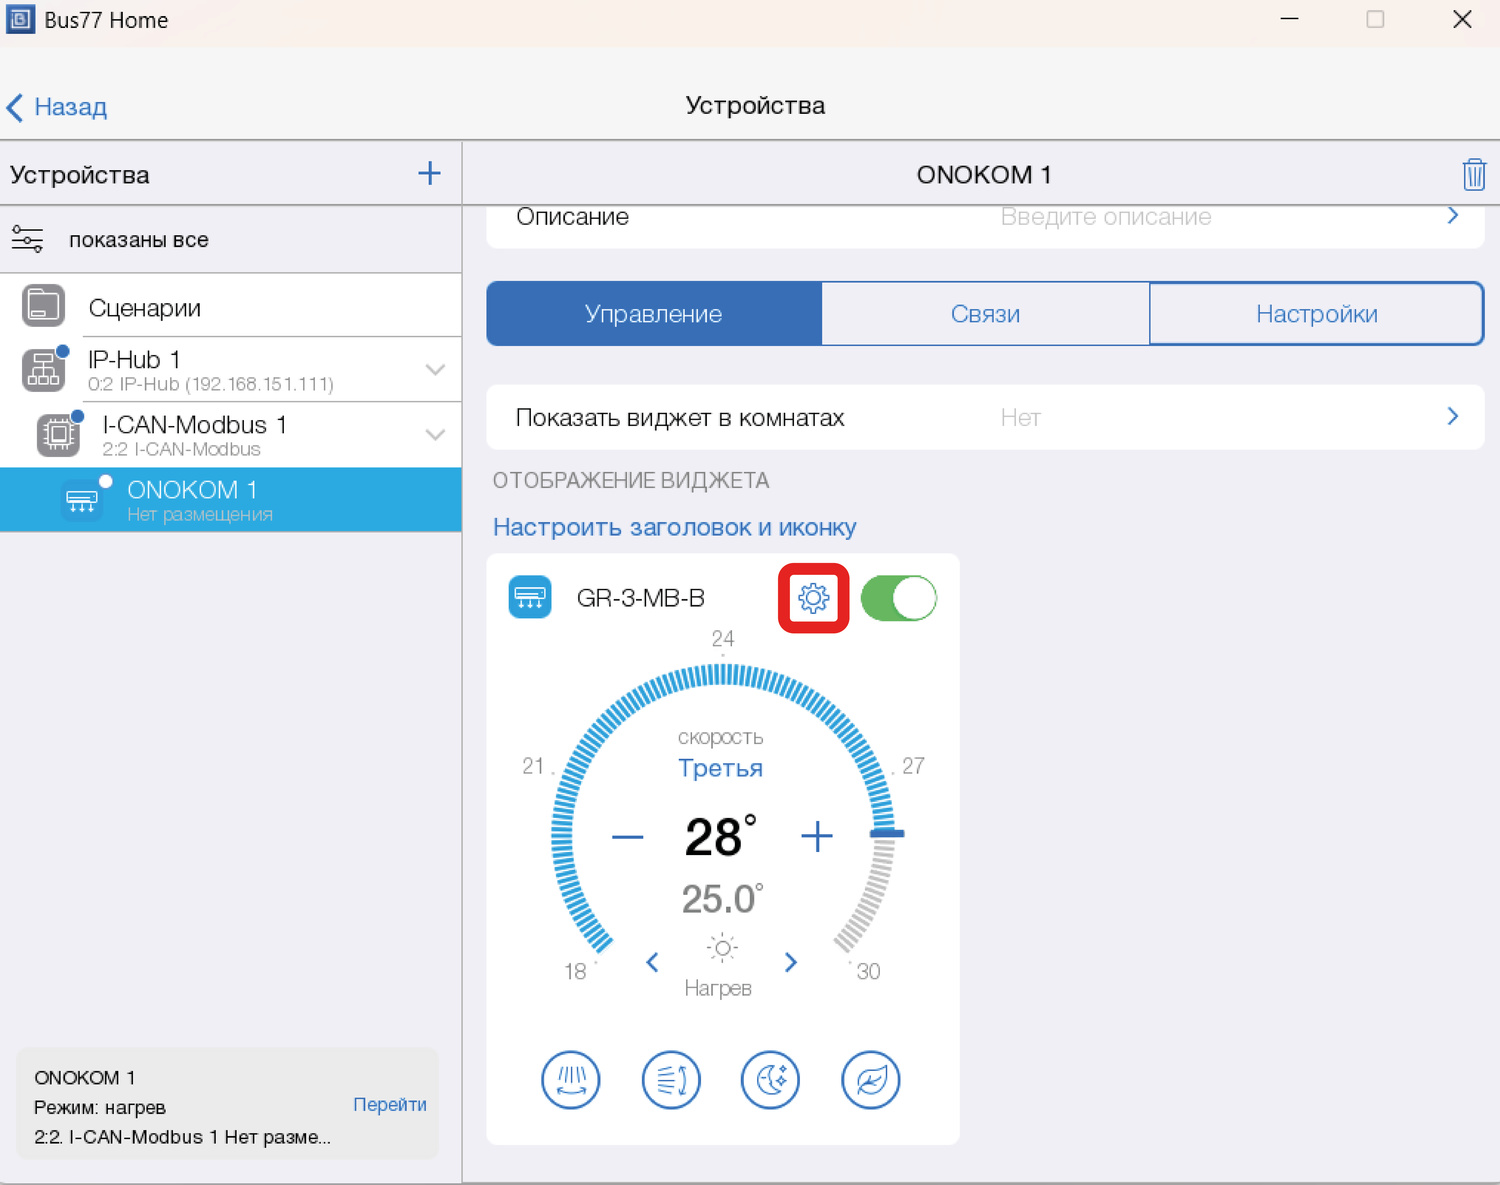Image resolution: width=1500 pixels, height=1185 pixels.
Task: Click Настроить заголовок и иконку link
Action: 674,527
